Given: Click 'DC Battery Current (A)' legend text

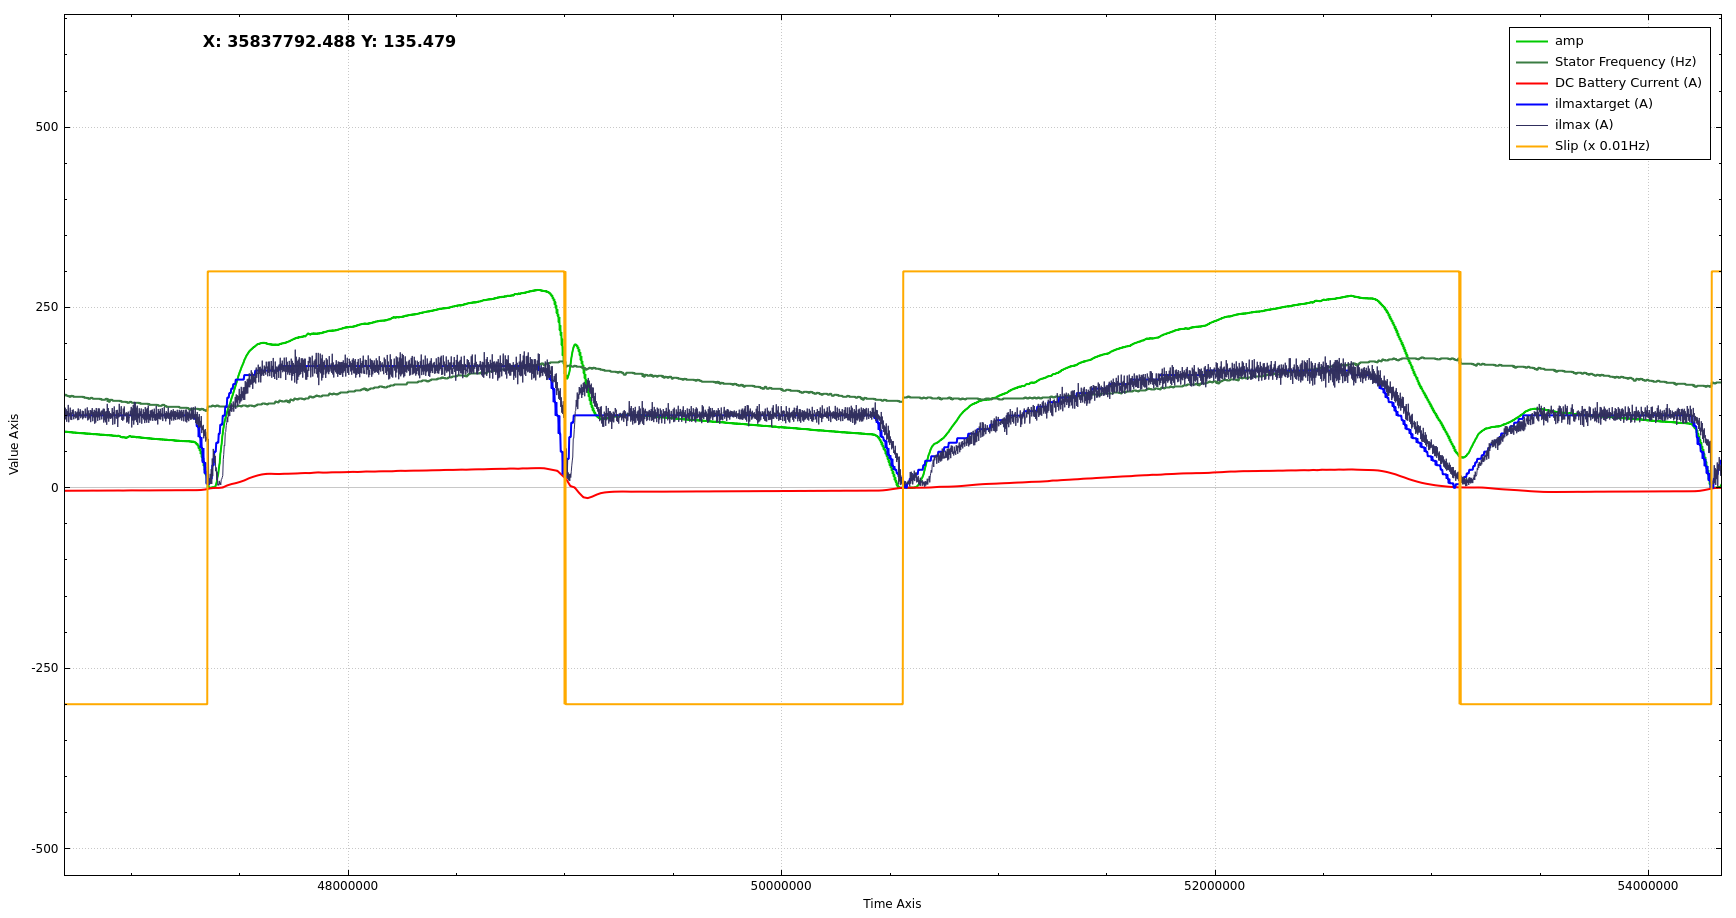Looking at the screenshot, I should [x=1627, y=83].
